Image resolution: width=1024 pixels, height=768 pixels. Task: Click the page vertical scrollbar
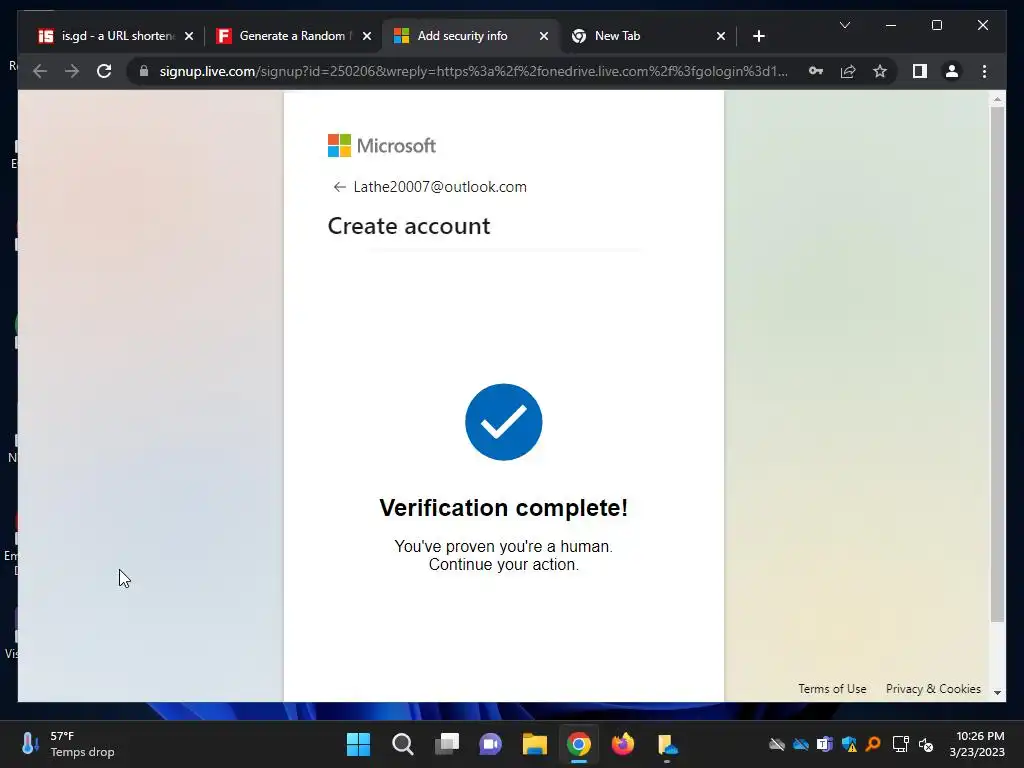[x=997, y=364]
